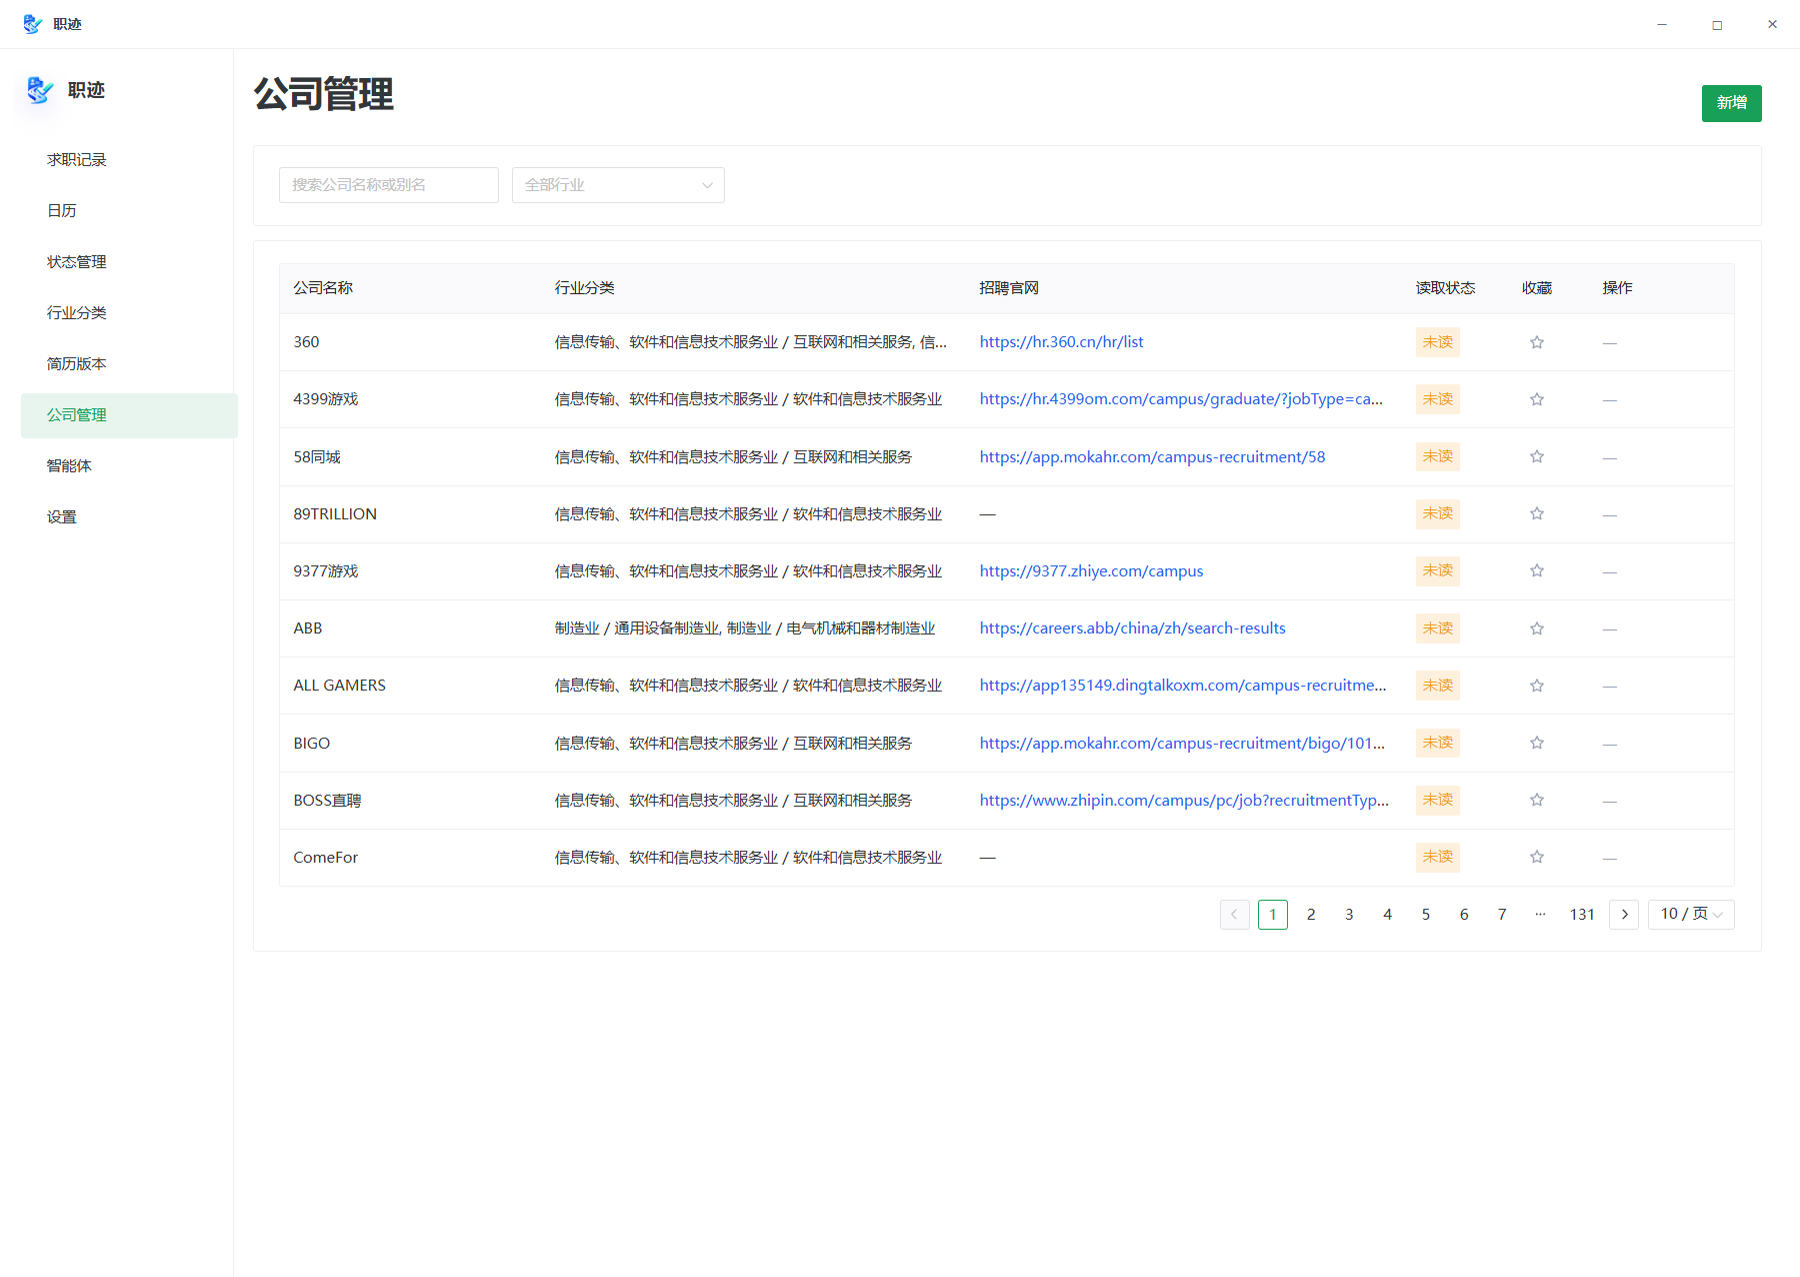Favorite the 360 company row star

[1537, 342]
